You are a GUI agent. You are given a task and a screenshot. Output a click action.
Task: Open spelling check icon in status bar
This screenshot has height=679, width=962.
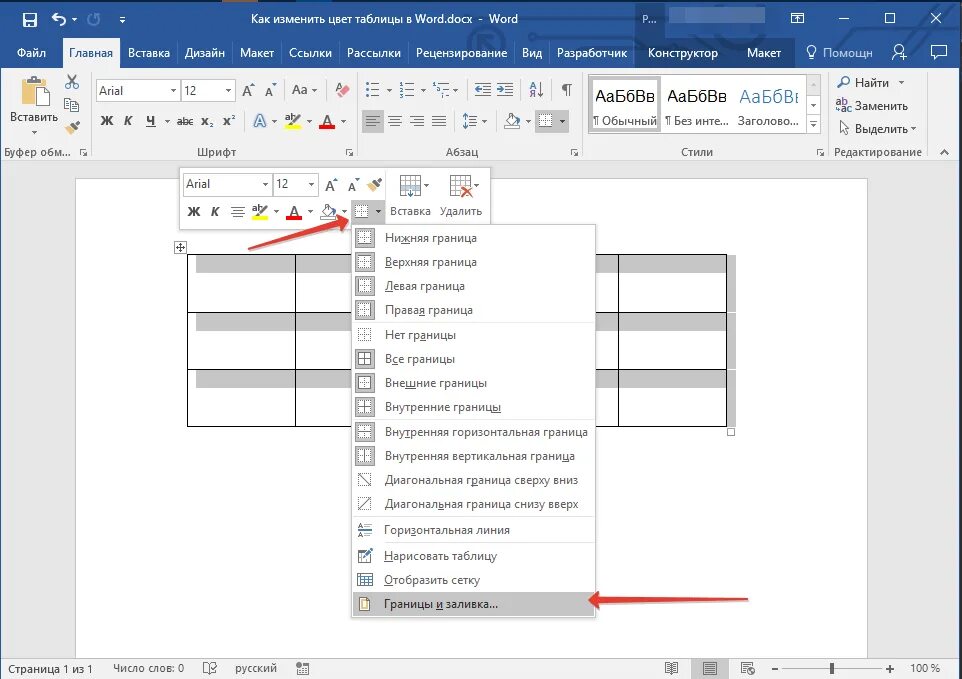(x=210, y=668)
